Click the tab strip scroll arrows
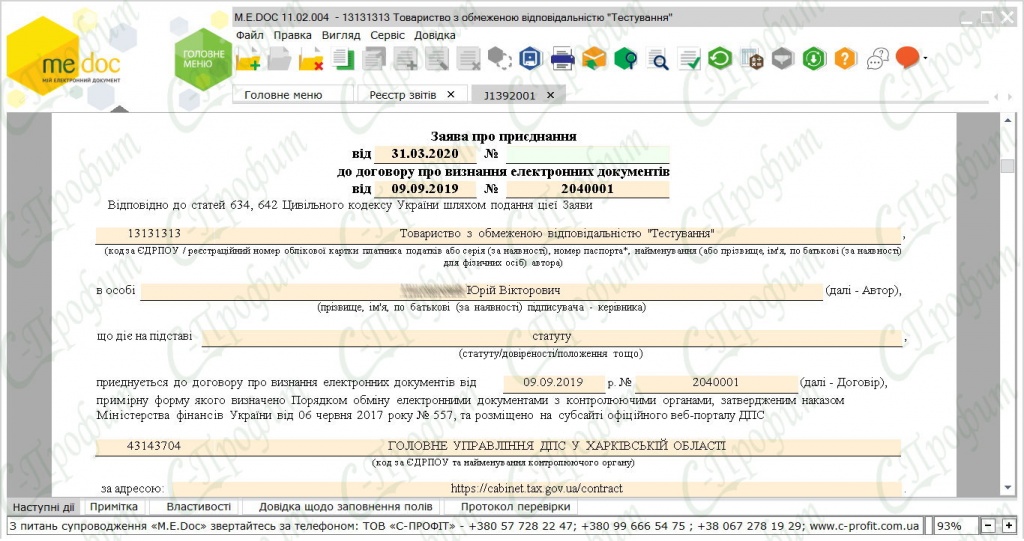Image resolution: width=1024 pixels, height=541 pixels. tap(1004, 97)
